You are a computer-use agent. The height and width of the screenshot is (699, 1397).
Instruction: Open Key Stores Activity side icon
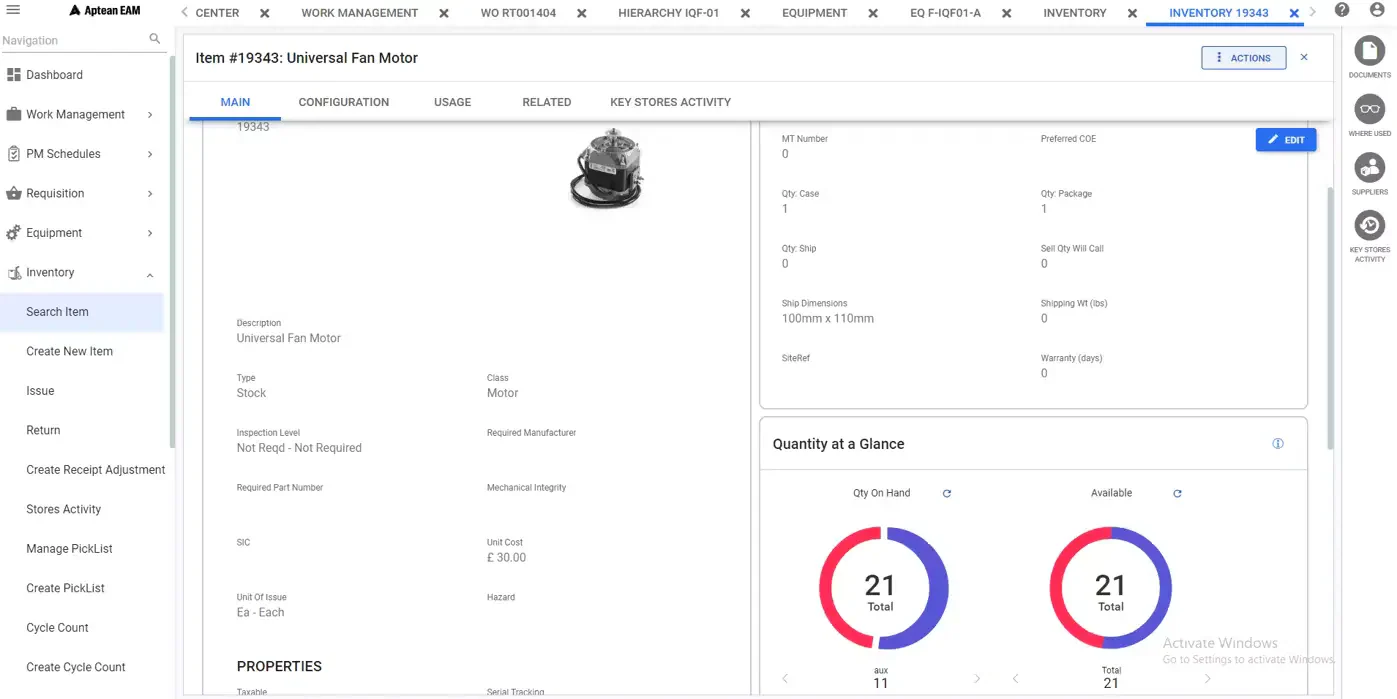tap(1369, 225)
